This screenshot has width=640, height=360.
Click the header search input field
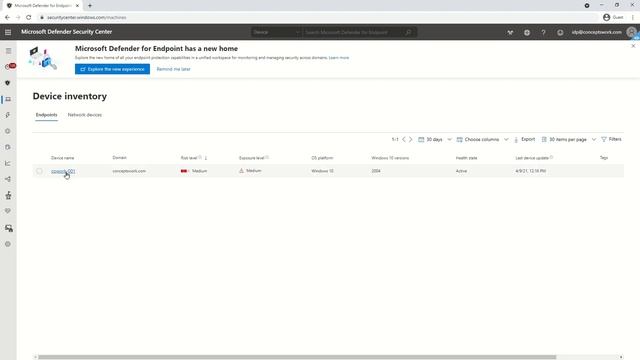[x=353, y=32]
